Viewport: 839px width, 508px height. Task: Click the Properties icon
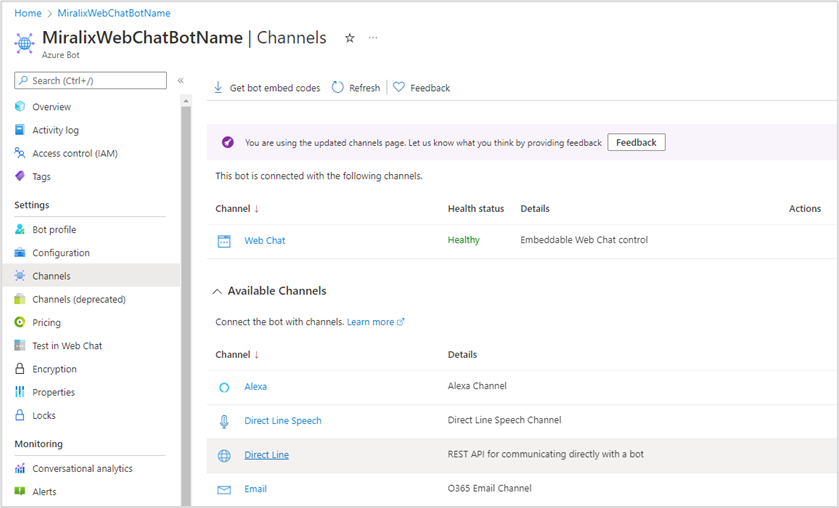click(x=20, y=392)
